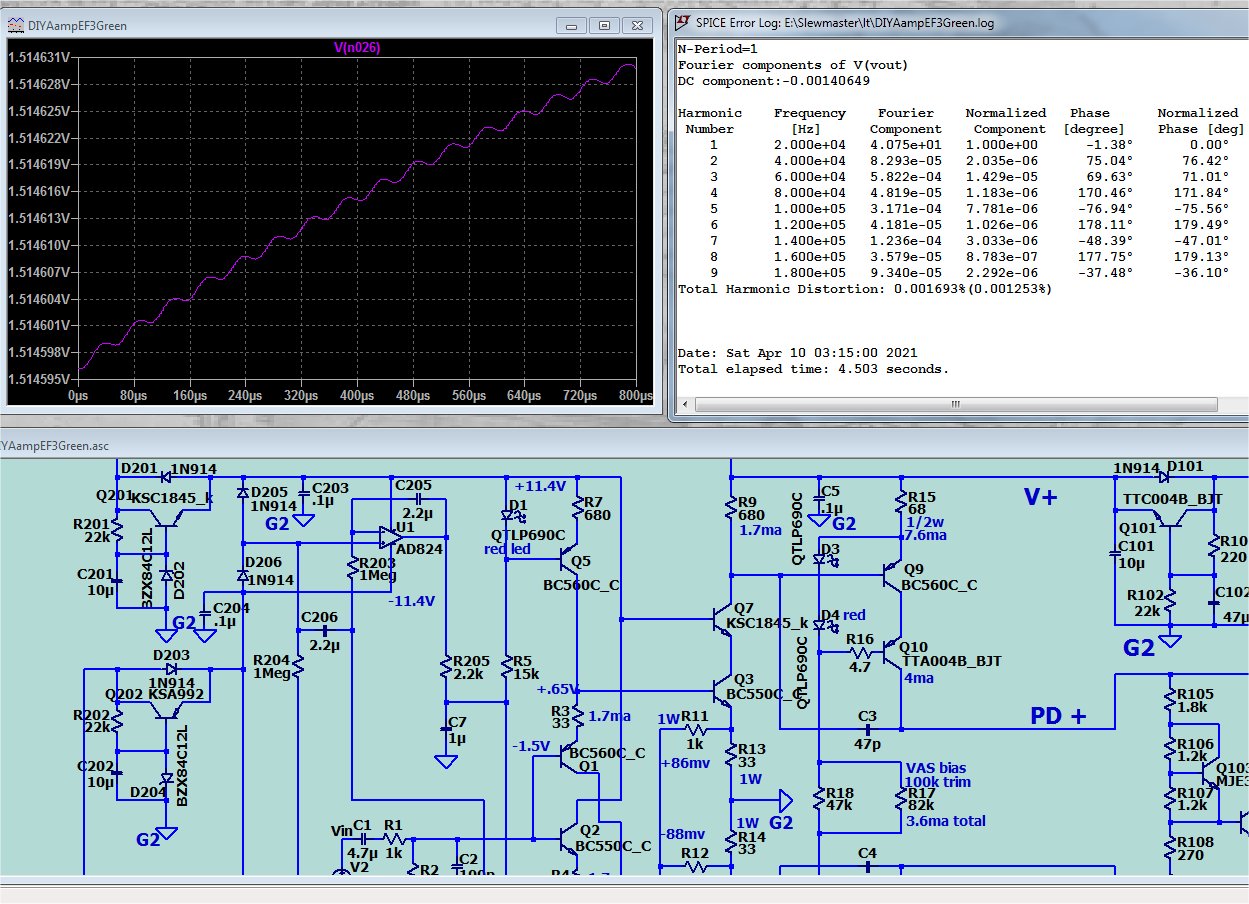The image size is (1249, 904).
Task: Close the DIYAampEF3Green waveform window
Action: coord(636,25)
